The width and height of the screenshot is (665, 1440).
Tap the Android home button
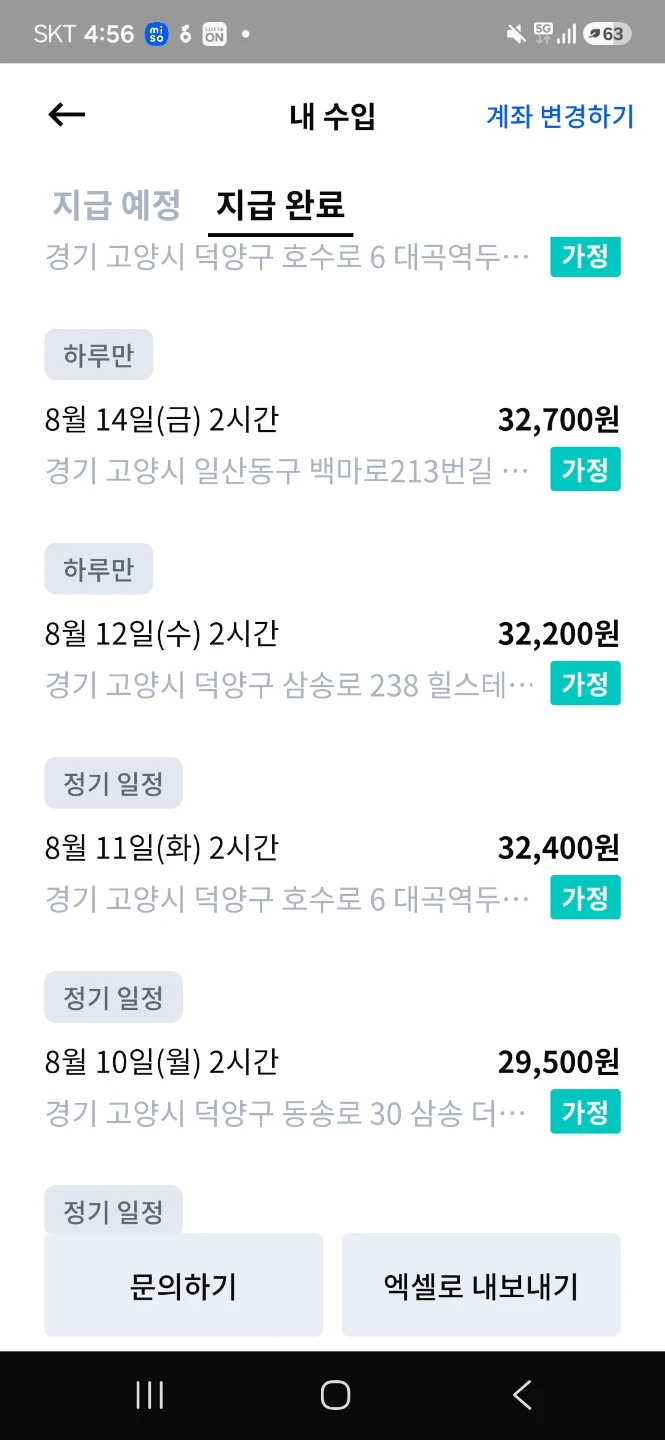point(335,1395)
